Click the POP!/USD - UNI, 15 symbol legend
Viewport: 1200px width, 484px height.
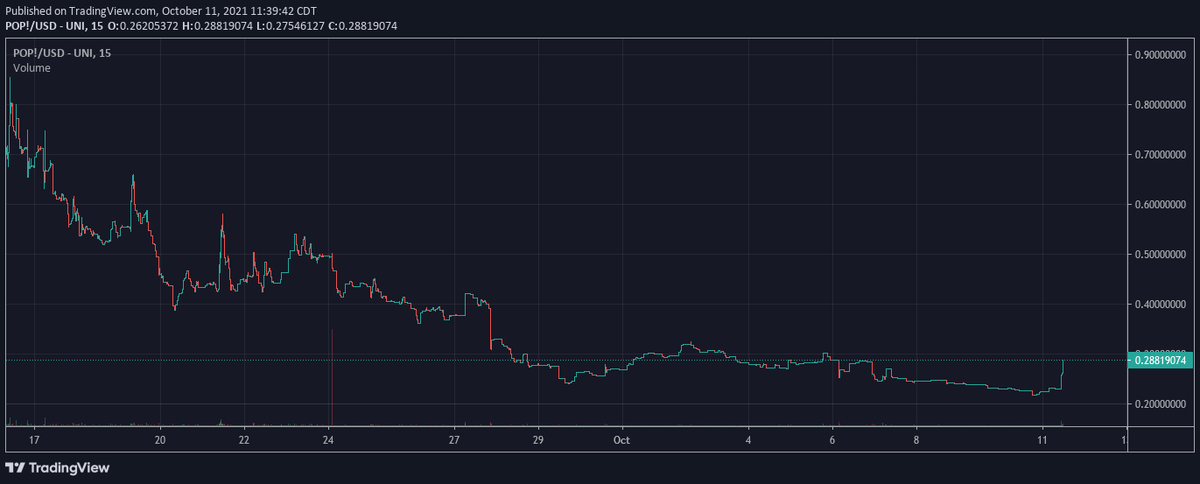coord(62,52)
